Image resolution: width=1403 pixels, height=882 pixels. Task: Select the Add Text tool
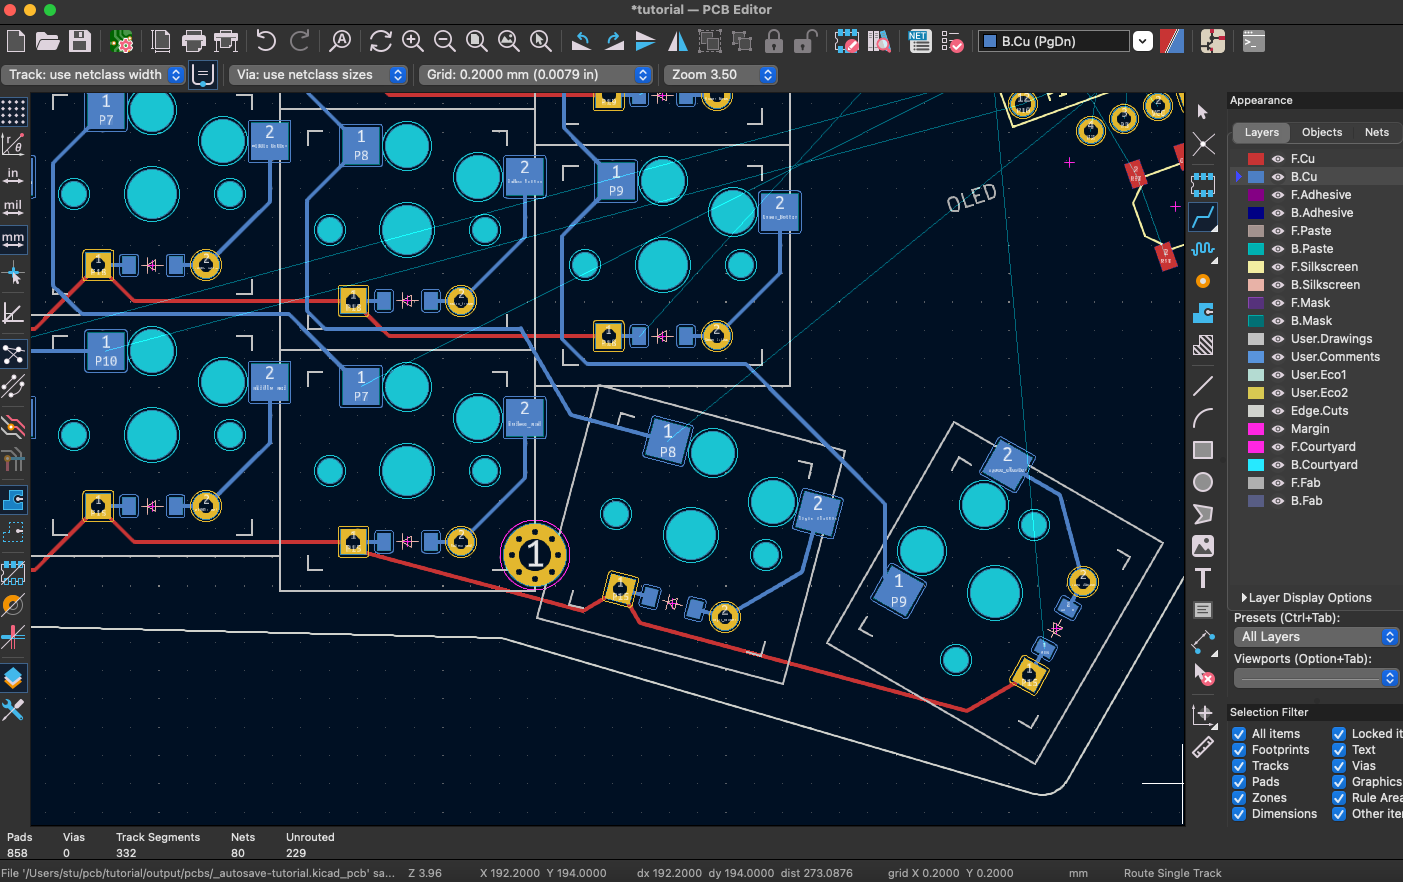(1203, 578)
